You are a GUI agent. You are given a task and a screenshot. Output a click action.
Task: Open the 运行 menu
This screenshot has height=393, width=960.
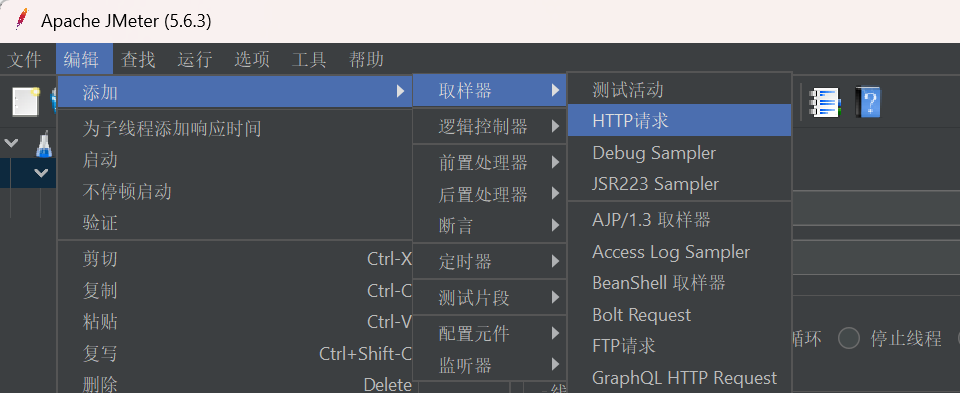[195, 59]
